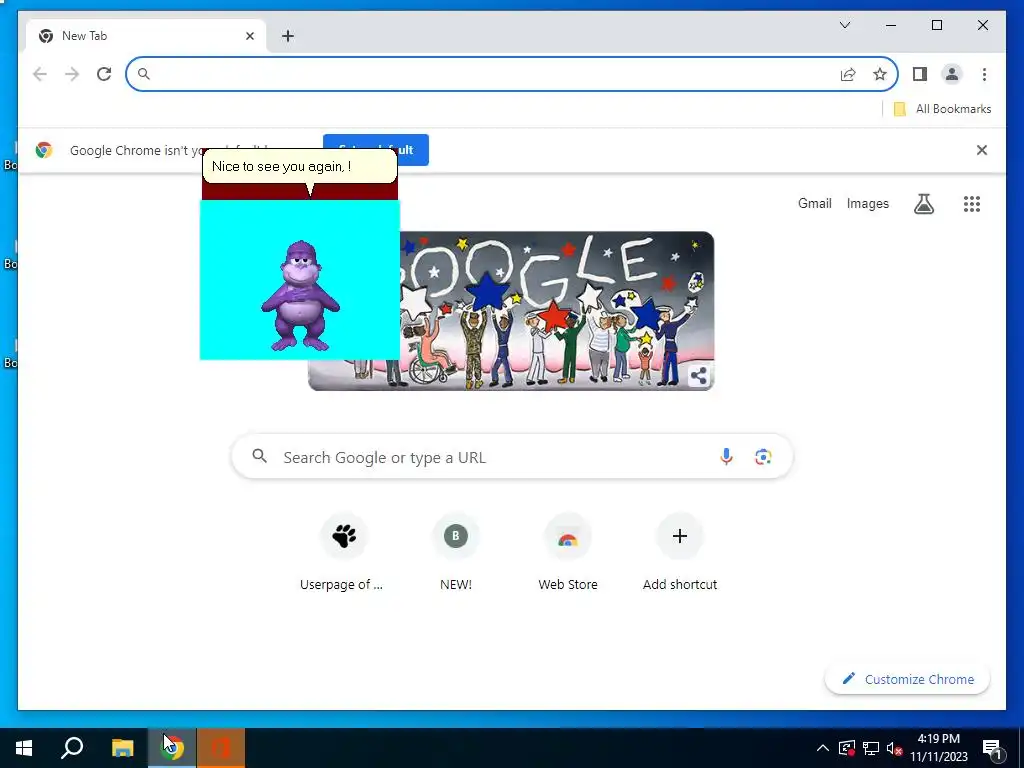Image resolution: width=1024 pixels, height=768 pixels.
Task: Show hidden system tray icons
Action: 823,748
